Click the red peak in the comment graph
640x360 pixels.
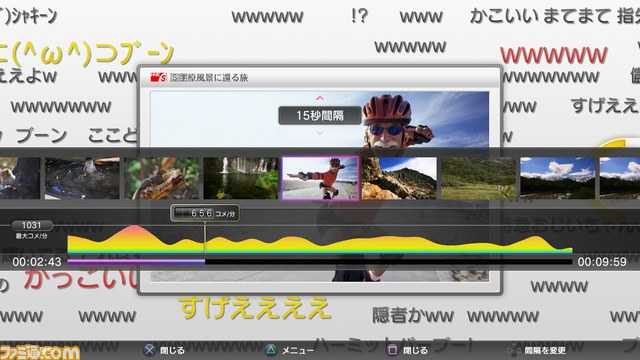tap(134, 232)
